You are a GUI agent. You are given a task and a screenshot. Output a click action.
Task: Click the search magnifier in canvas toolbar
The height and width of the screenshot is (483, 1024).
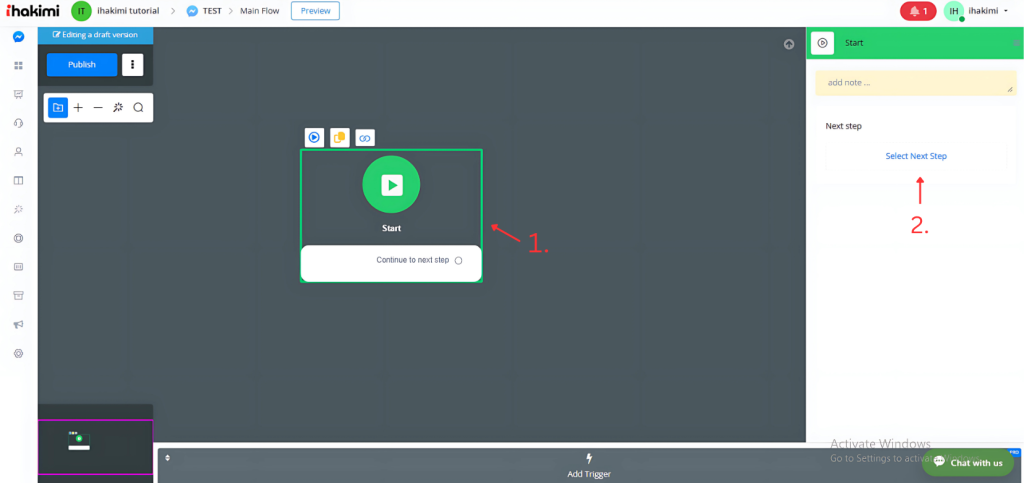[138, 108]
